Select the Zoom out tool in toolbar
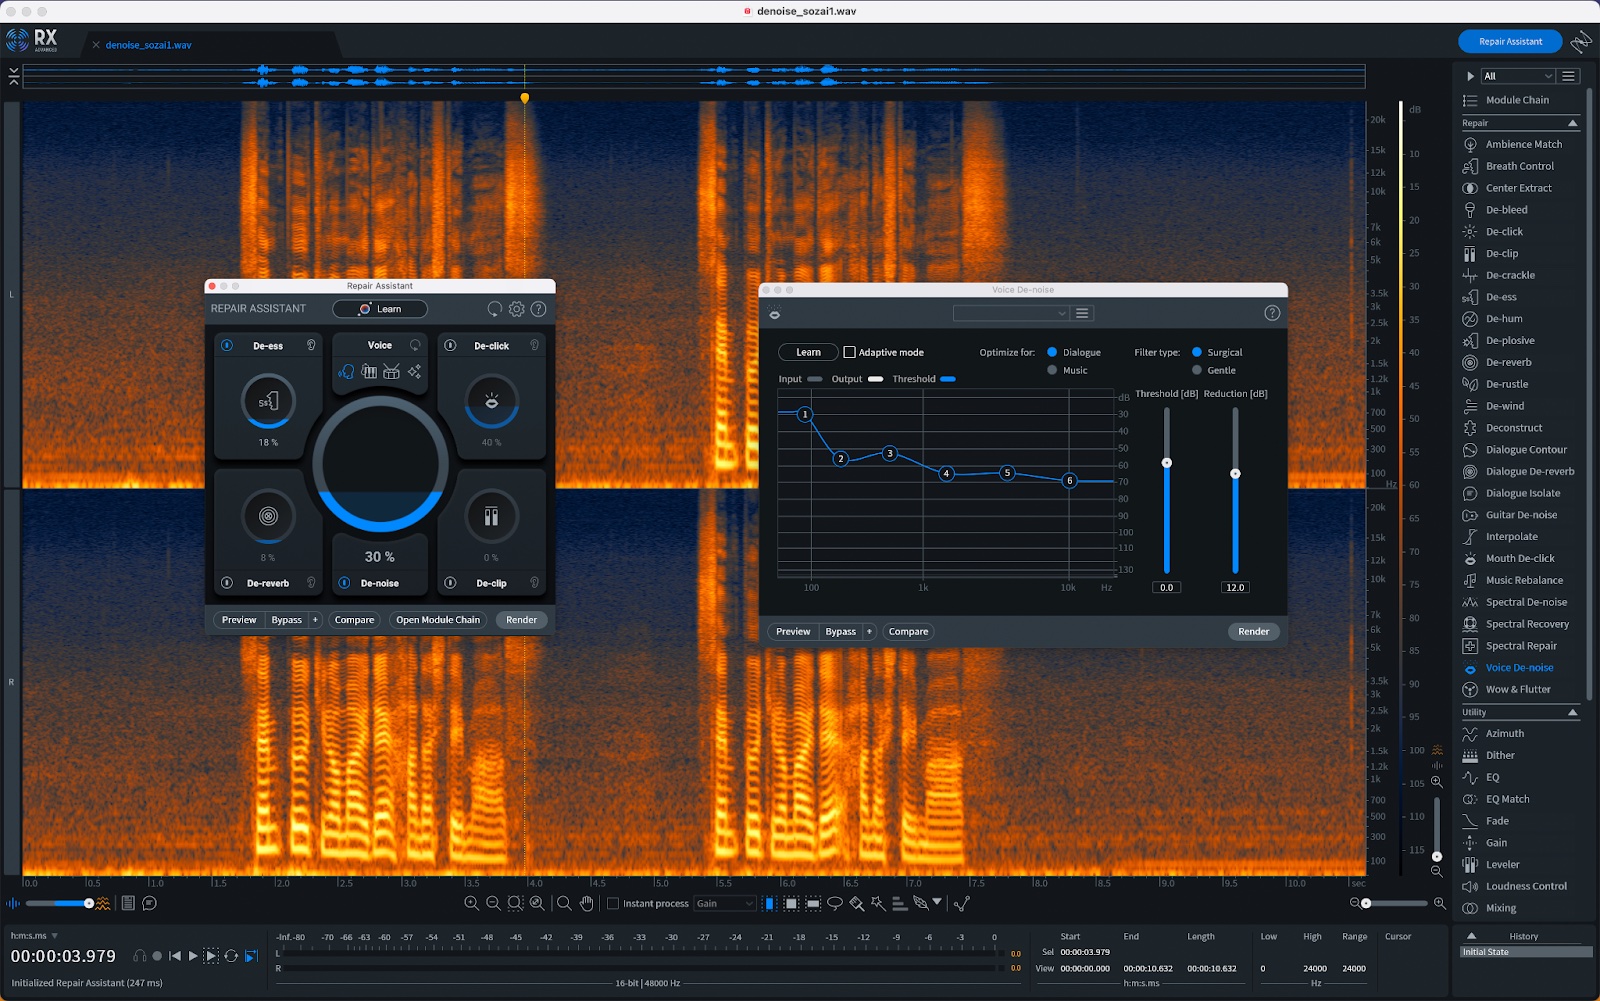1600x1001 pixels. point(493,903)
